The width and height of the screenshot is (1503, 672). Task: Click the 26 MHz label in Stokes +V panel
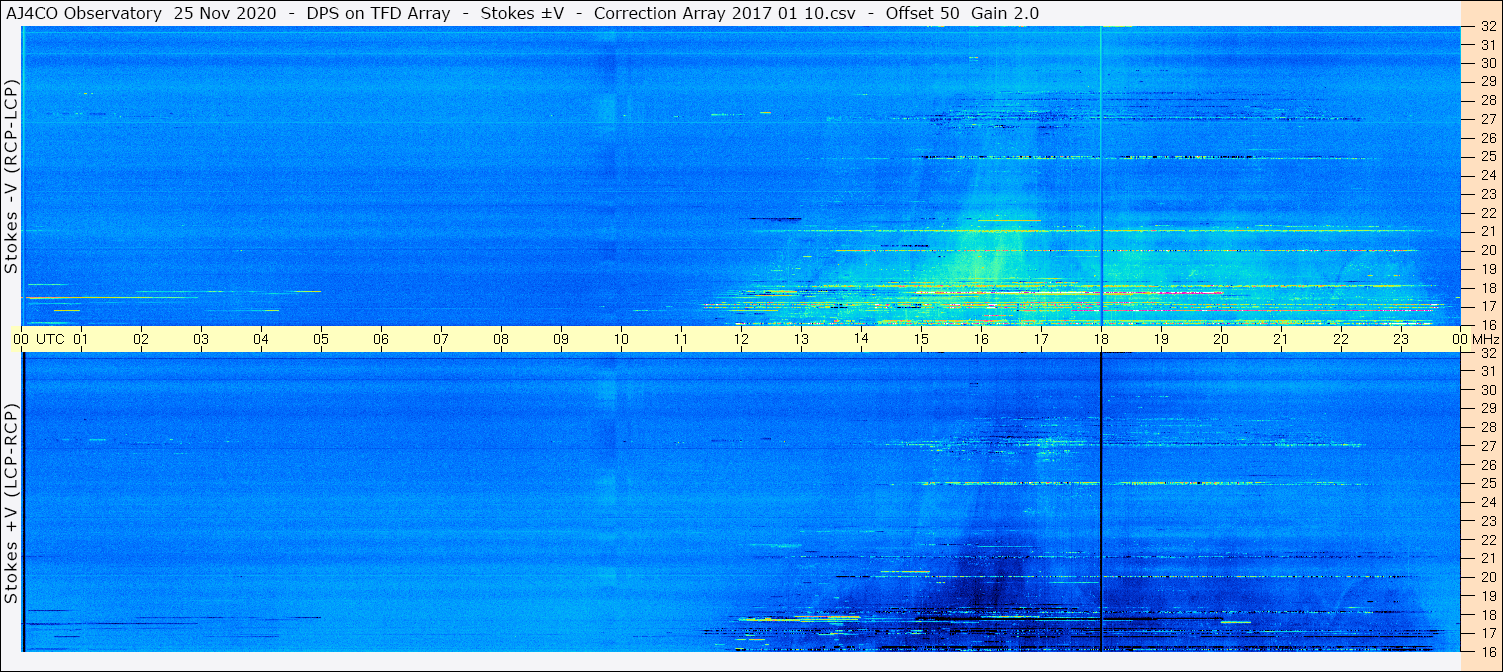(1487, 464)
